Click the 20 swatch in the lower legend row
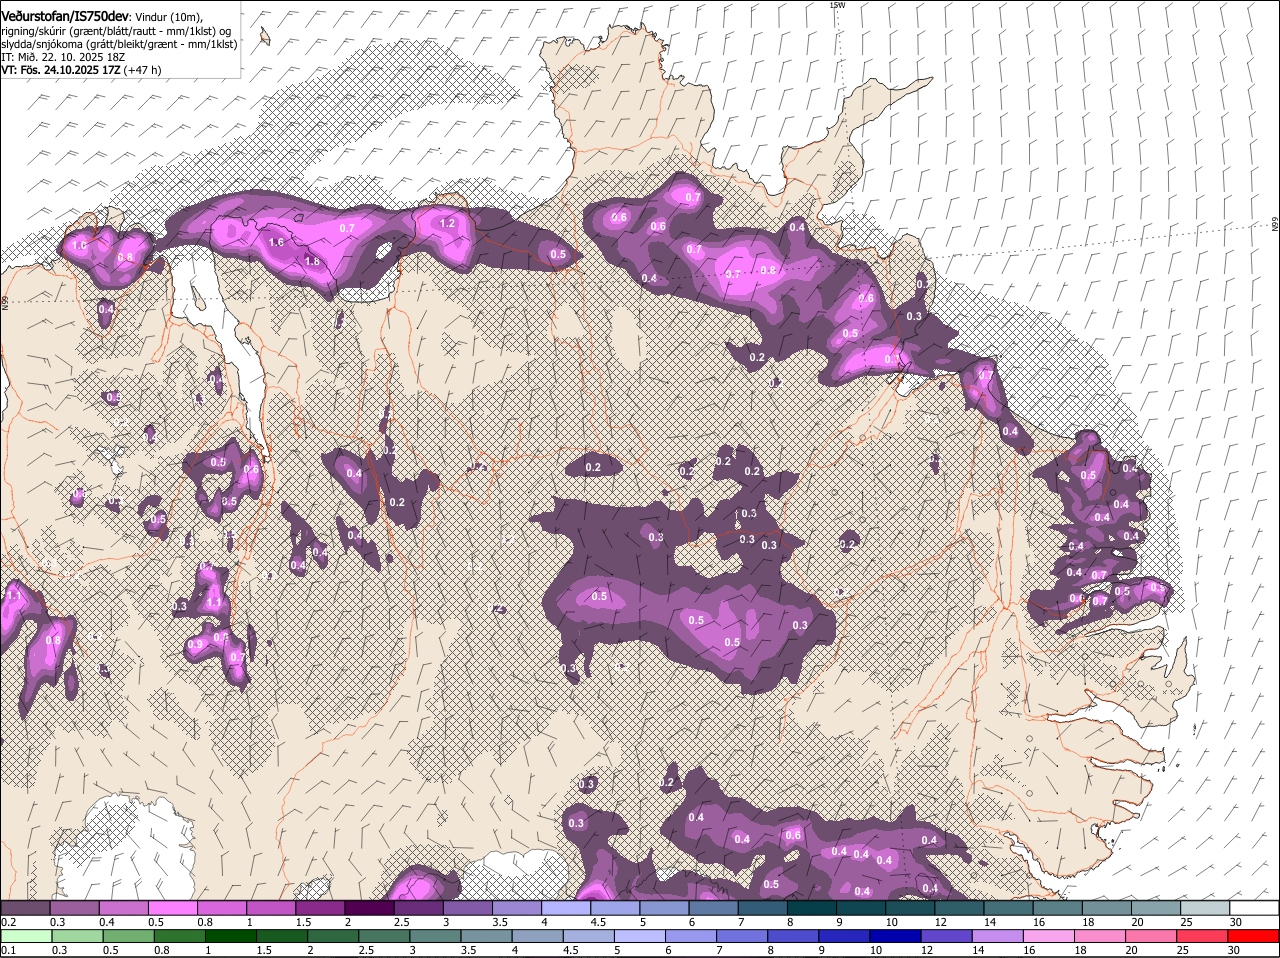 click(x=1152, y=936)
